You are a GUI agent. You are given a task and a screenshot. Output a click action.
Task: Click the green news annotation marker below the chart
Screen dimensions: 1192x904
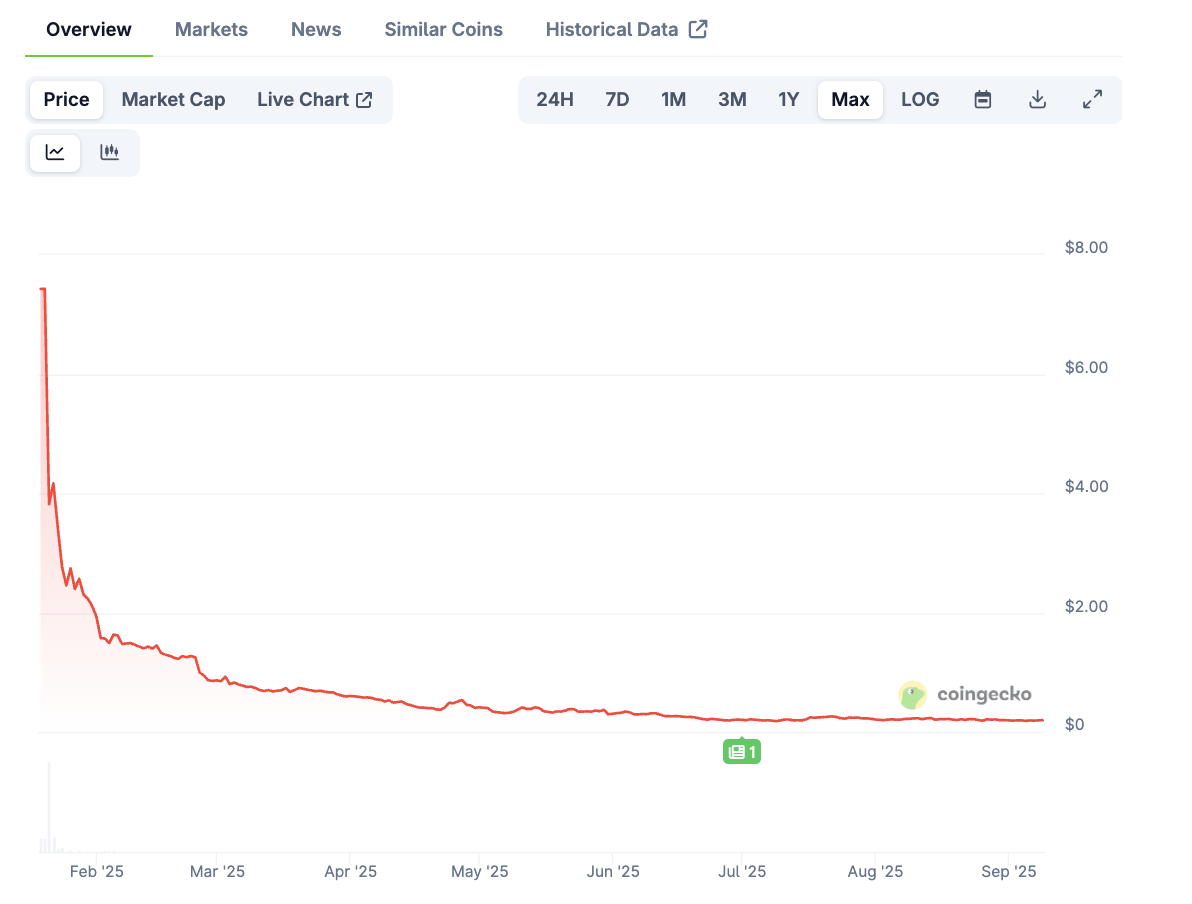[x=742, y=751]
